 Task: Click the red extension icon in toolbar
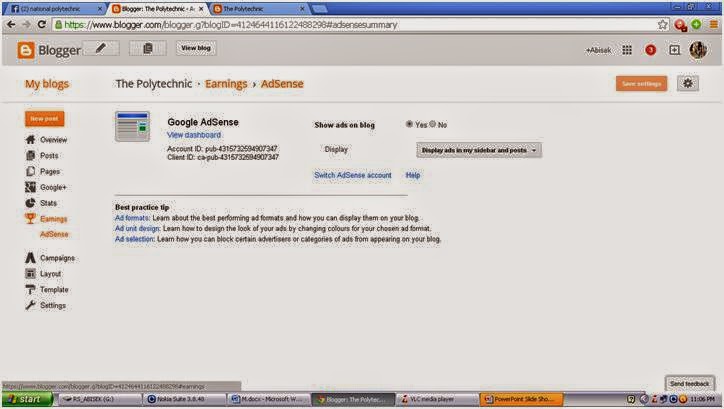(x=680, y=25)
